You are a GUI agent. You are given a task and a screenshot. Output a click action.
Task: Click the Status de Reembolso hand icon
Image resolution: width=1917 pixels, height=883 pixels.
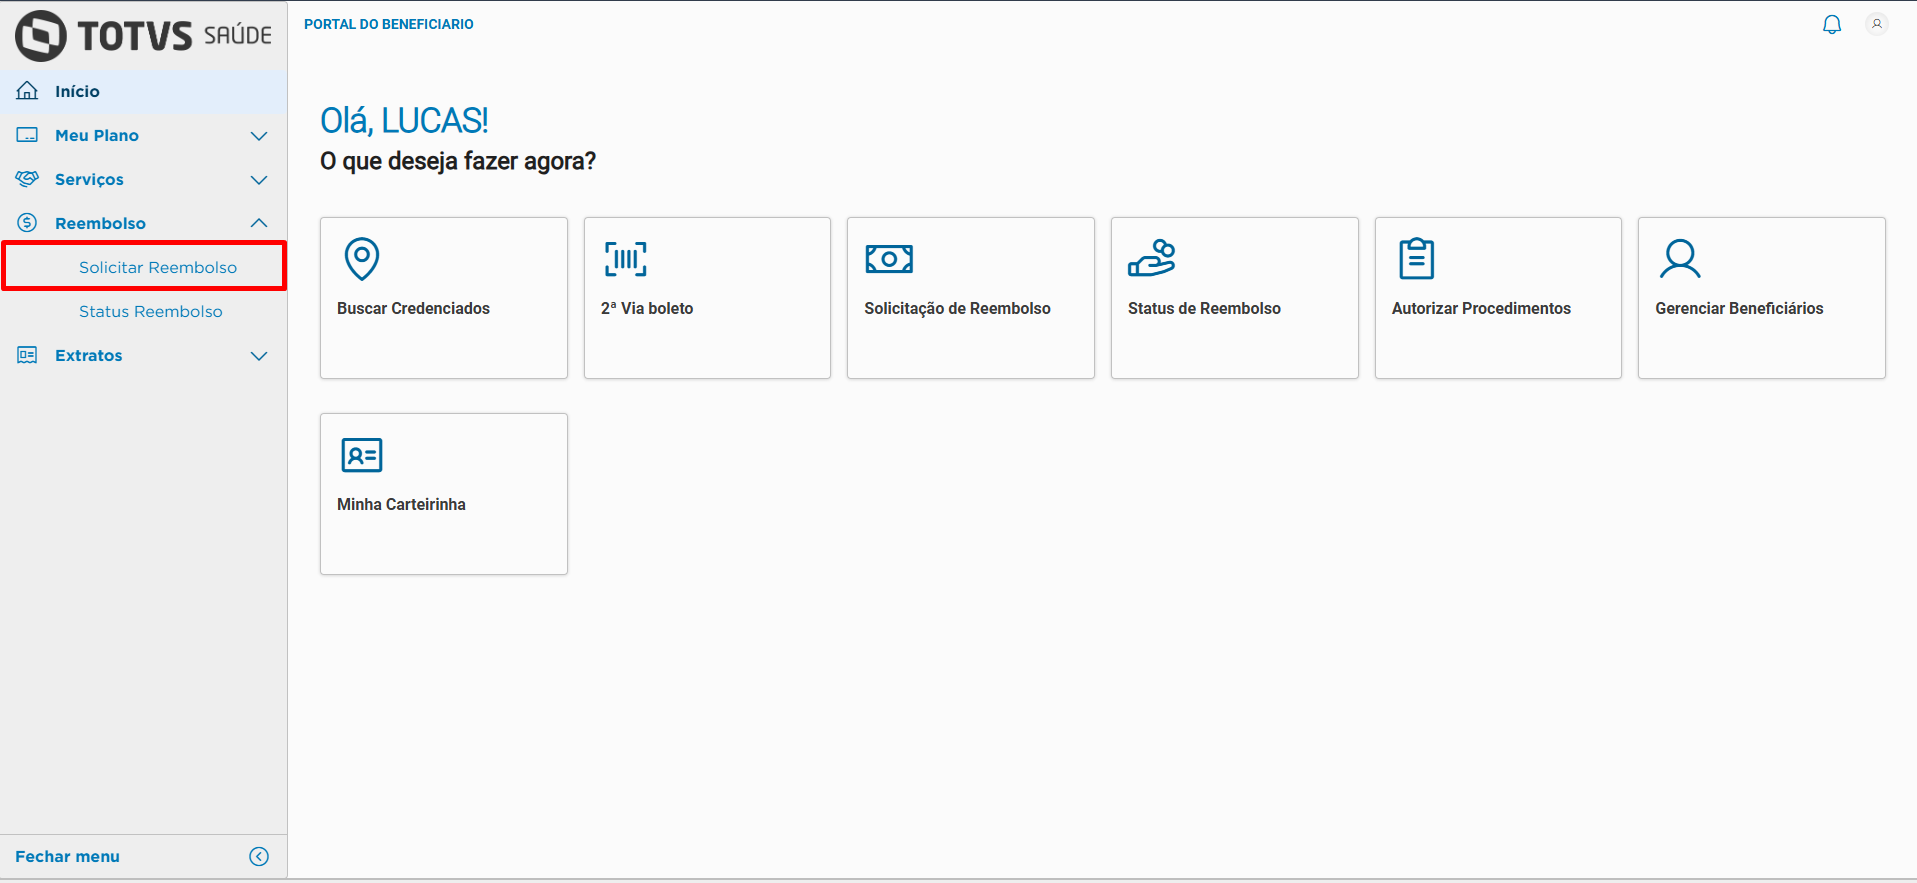click(x=1152, y=259)
